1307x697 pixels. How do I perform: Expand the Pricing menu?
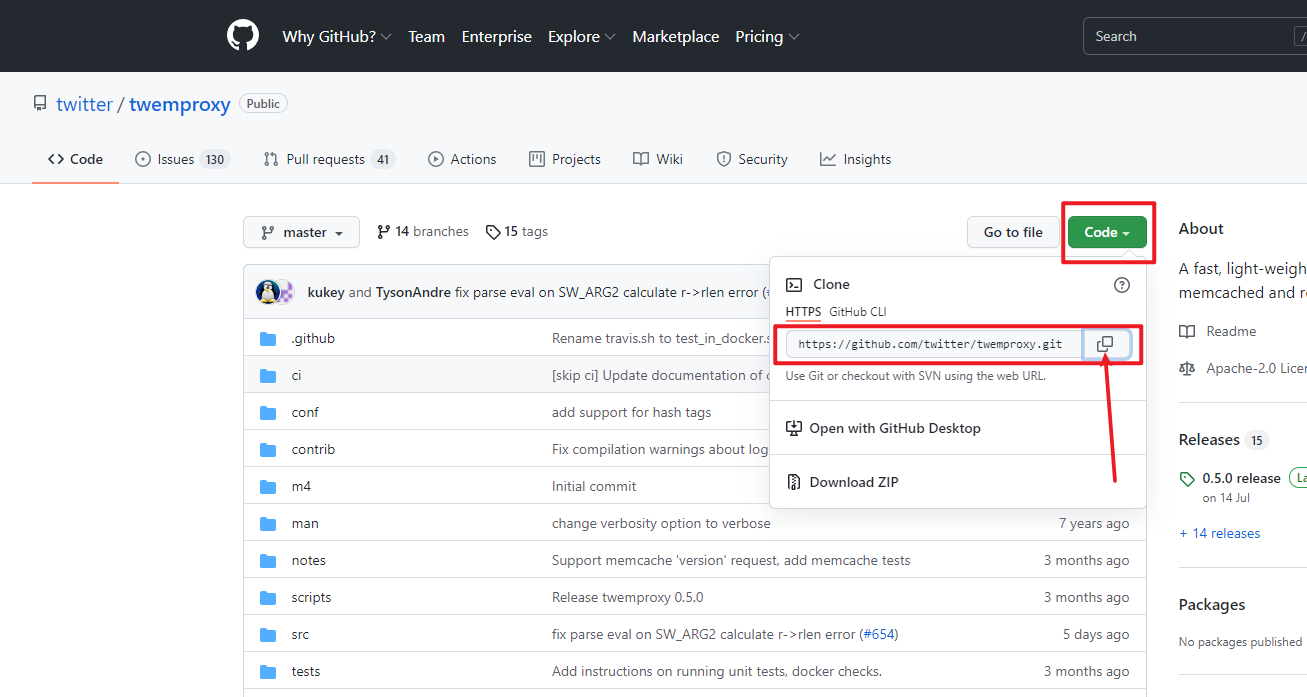tap(767, 36)
